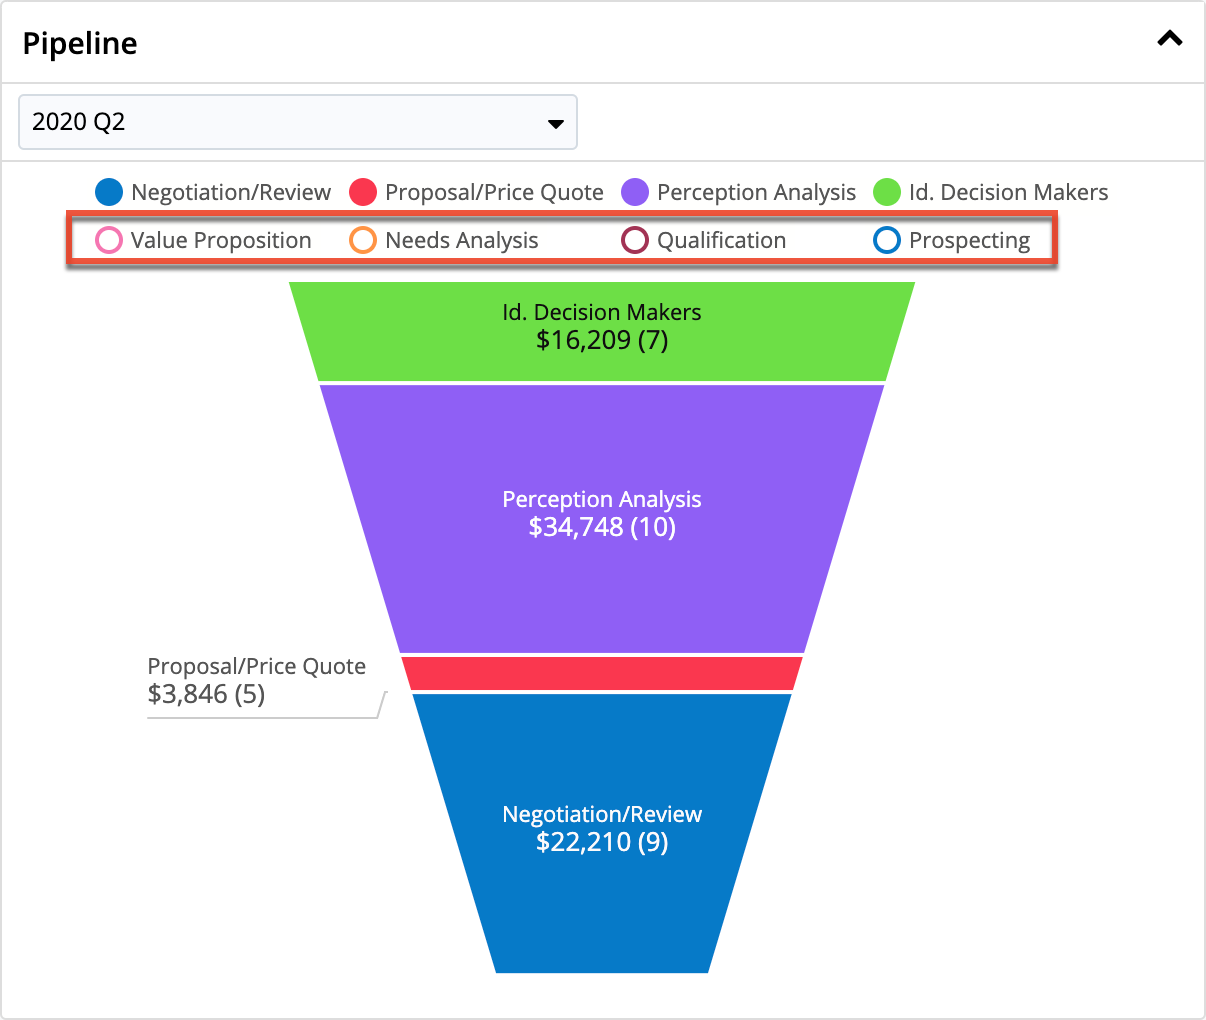Click the Prospecting legend label text
1206x1020 pixels.
point(969,240)
